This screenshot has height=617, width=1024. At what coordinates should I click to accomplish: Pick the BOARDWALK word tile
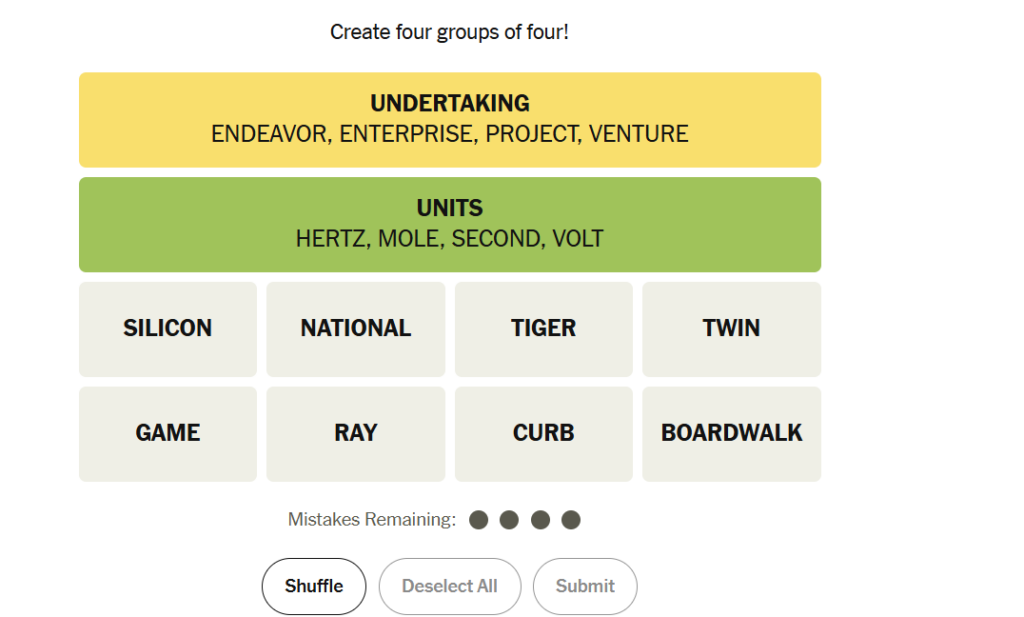(x=731, y=434)
